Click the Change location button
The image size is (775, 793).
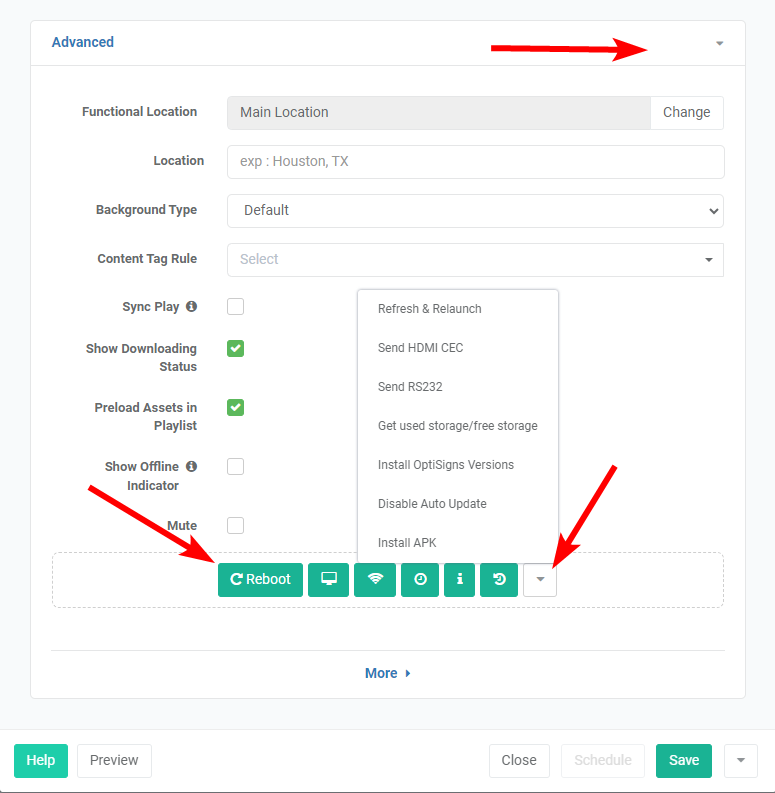[686, 113]
